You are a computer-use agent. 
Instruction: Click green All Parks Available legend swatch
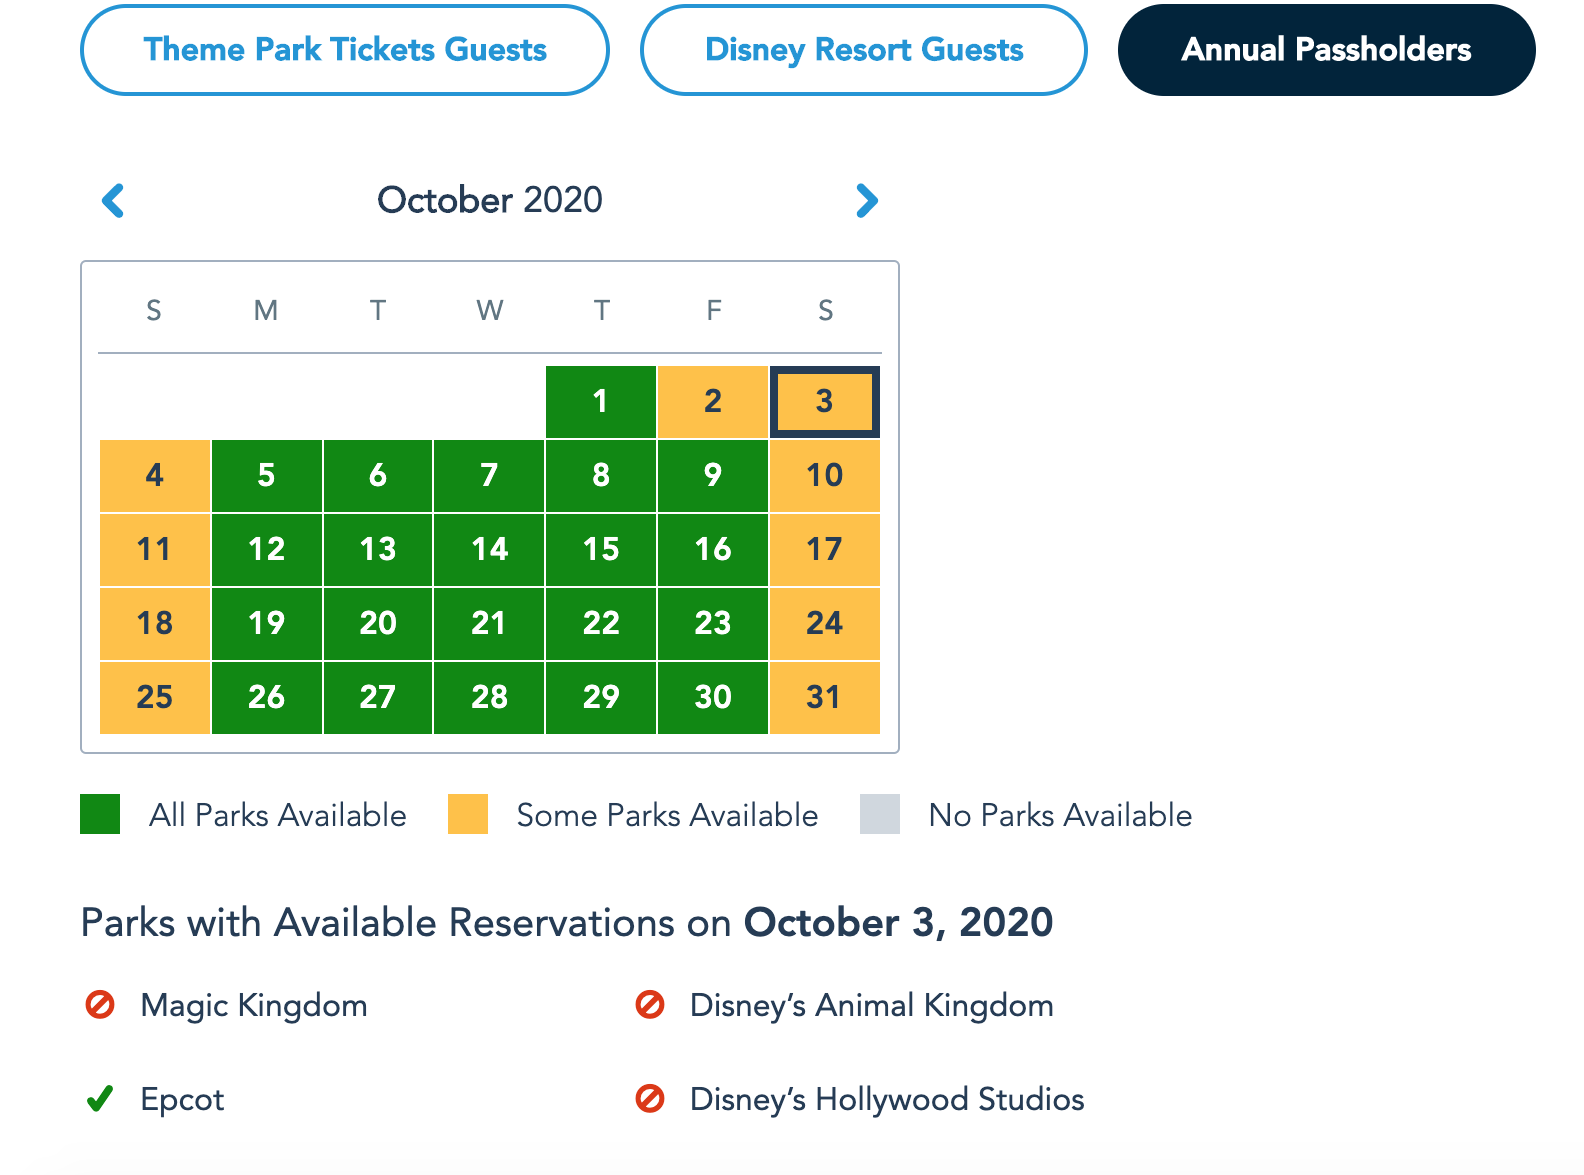100,814
